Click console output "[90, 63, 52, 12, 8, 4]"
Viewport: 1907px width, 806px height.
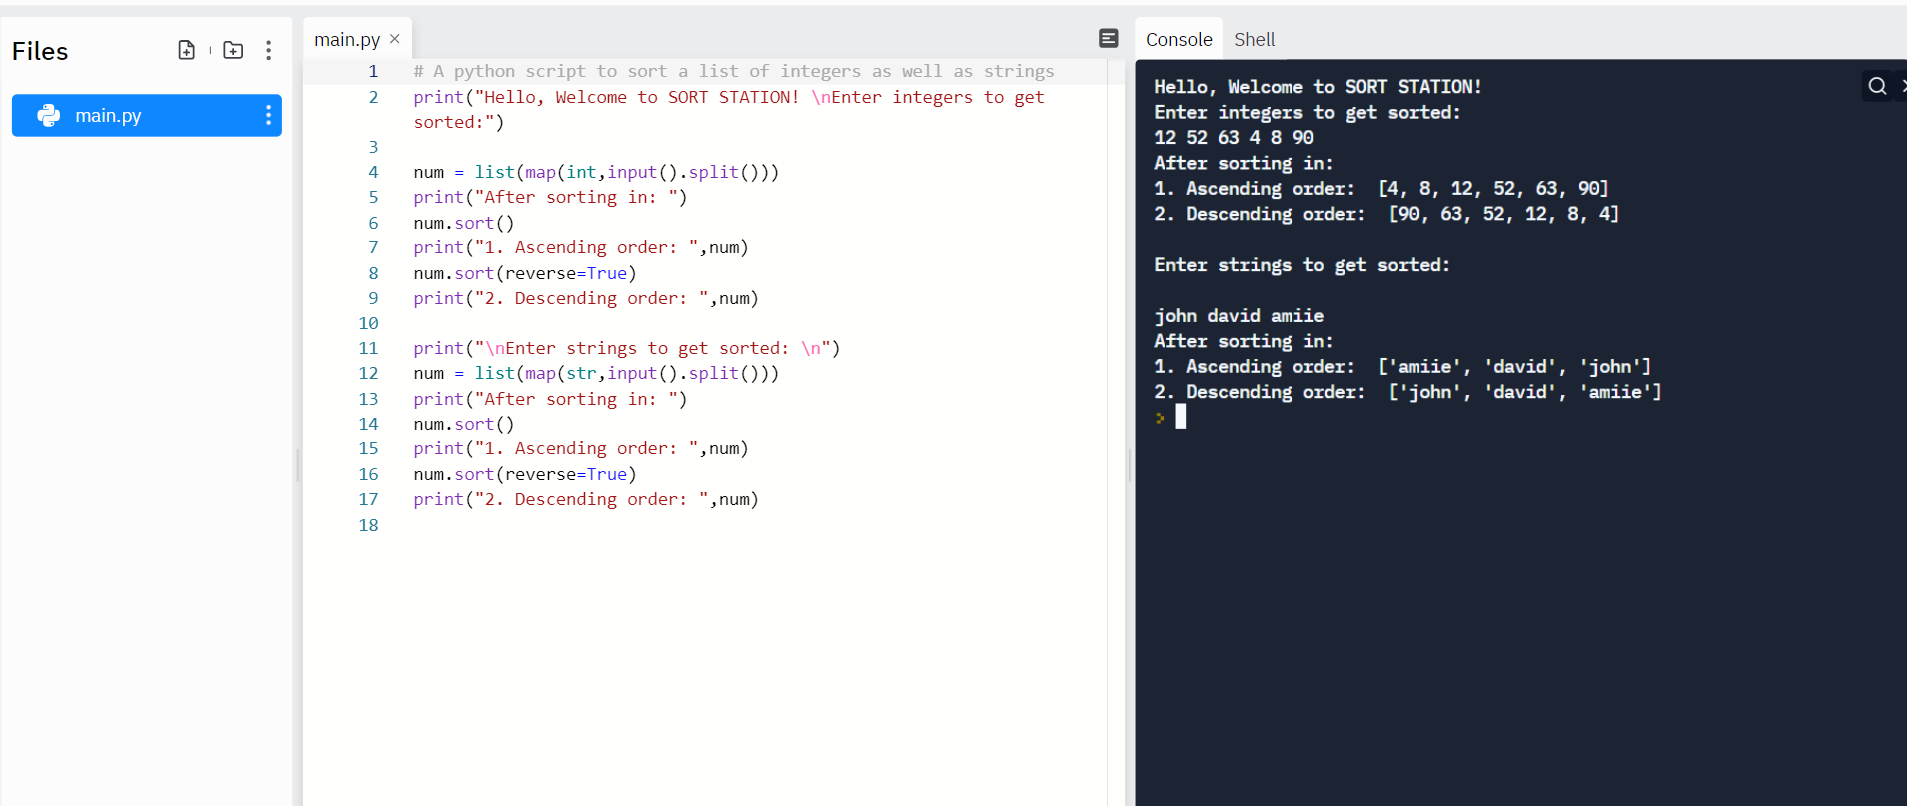tap(1504, 213)
